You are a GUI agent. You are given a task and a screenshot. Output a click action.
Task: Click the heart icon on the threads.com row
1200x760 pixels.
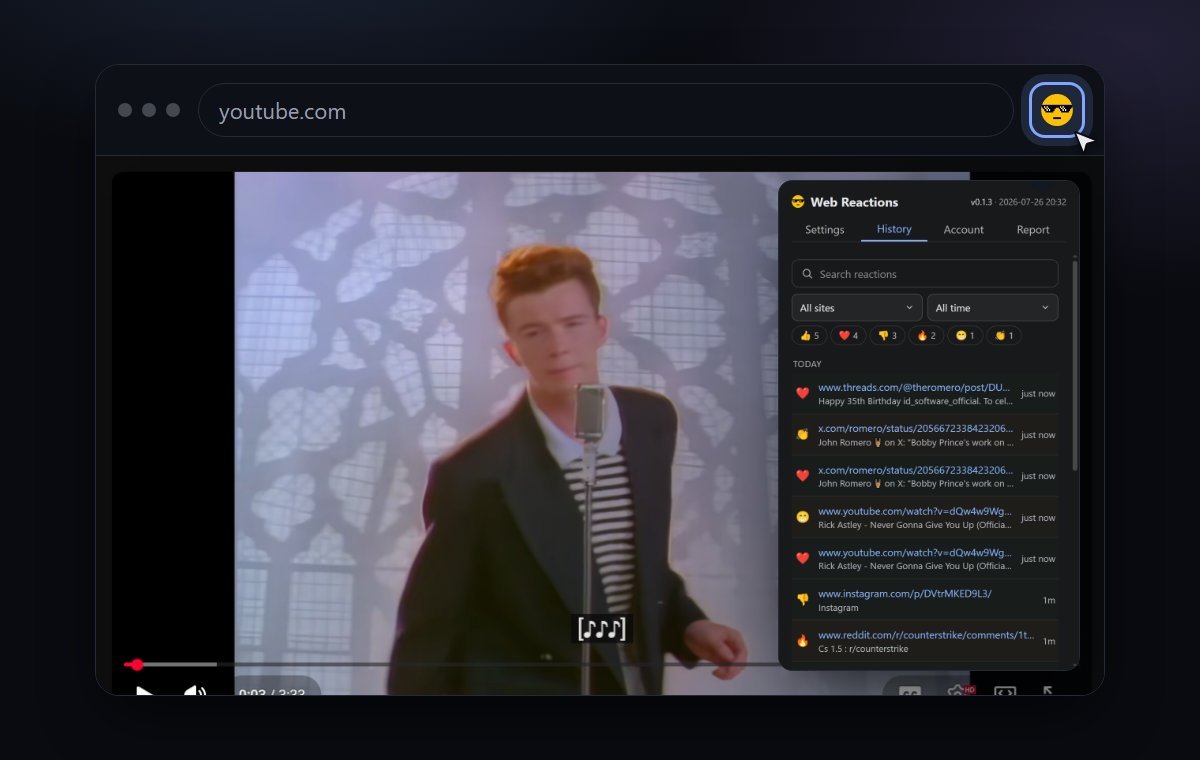coord(802,394)
